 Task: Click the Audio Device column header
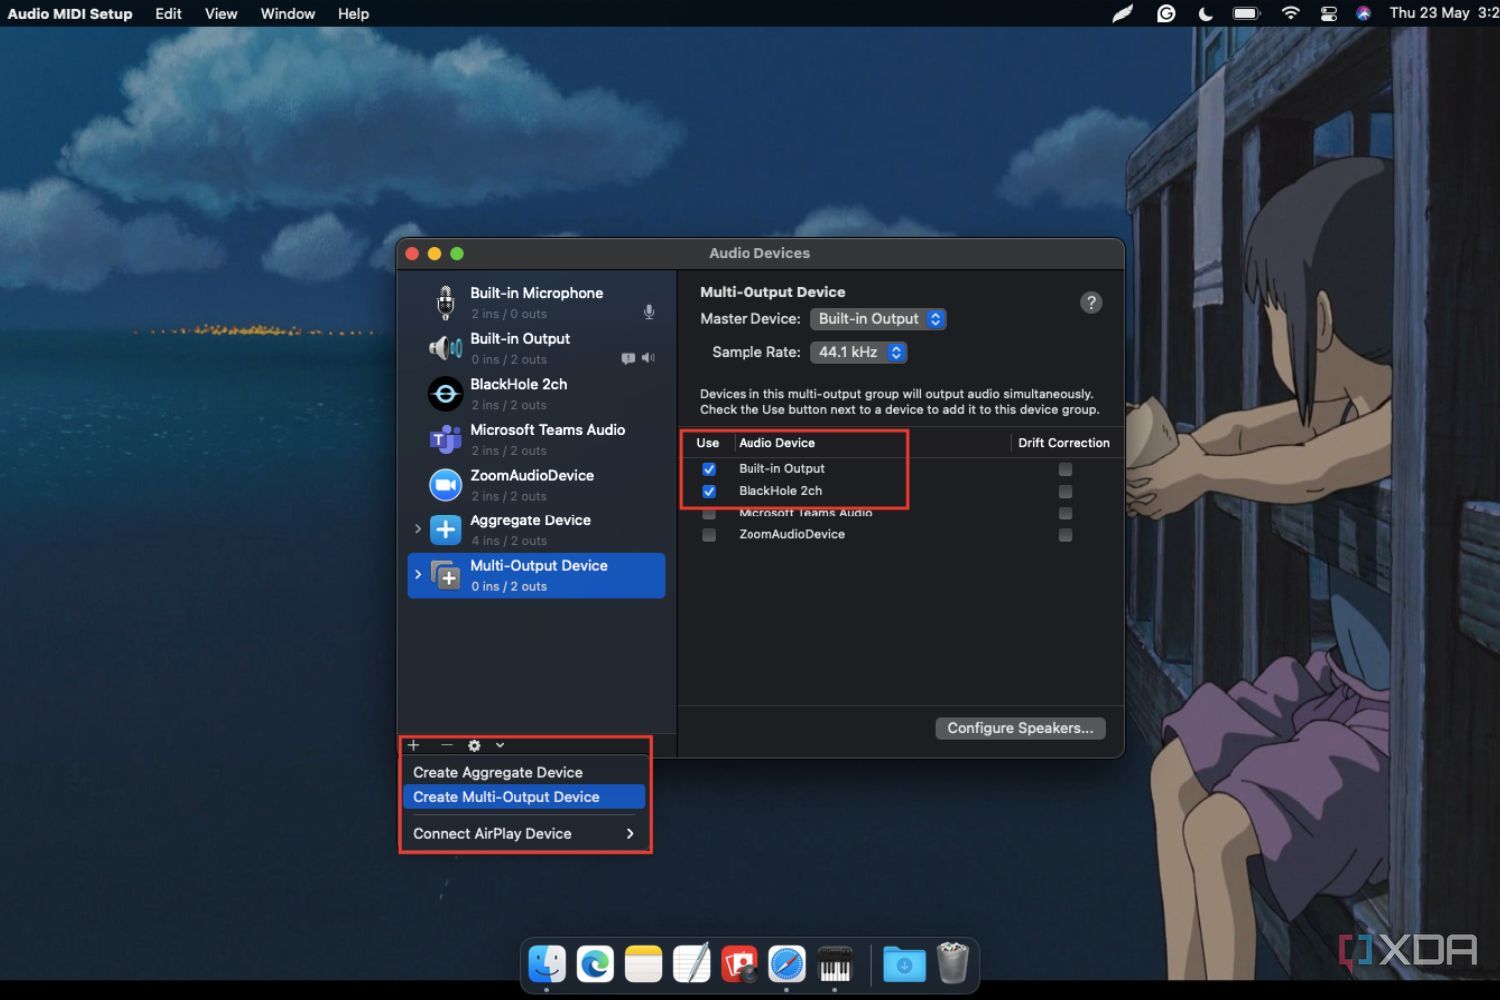(x=777, y=443)
